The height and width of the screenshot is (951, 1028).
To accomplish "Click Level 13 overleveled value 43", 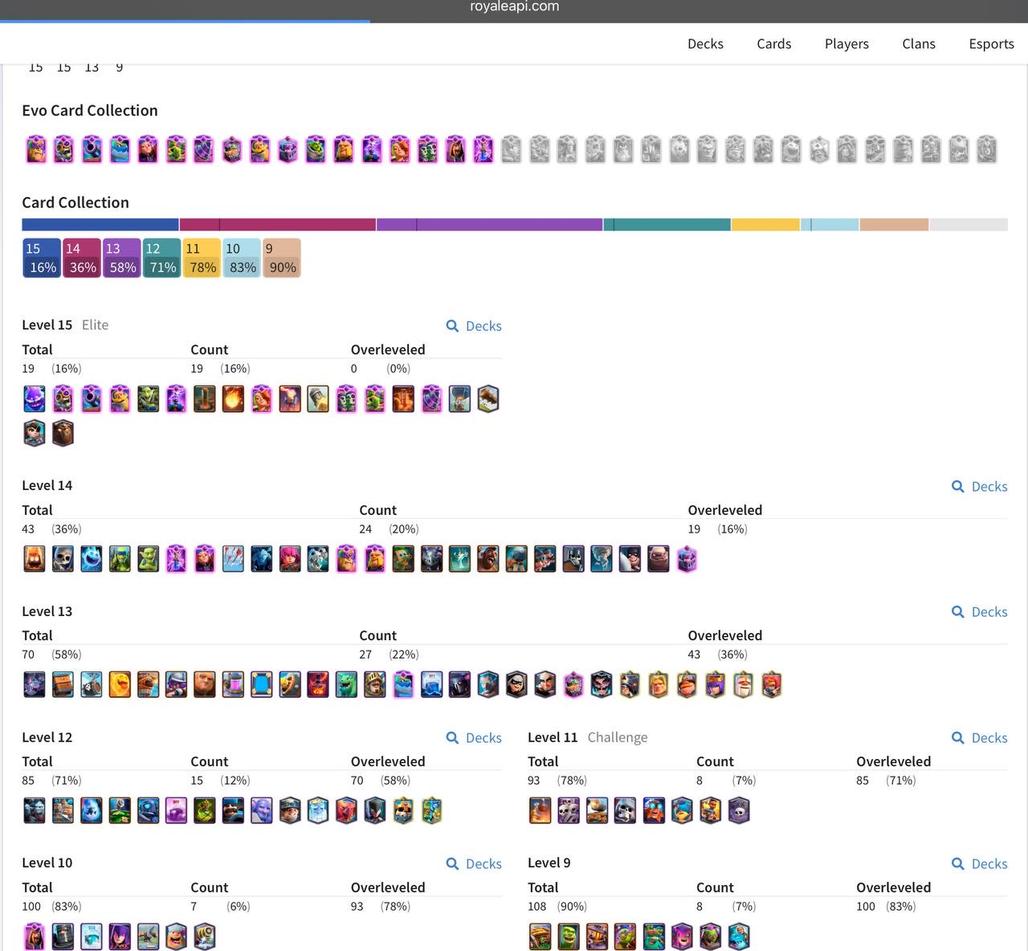I will point(694,654).
